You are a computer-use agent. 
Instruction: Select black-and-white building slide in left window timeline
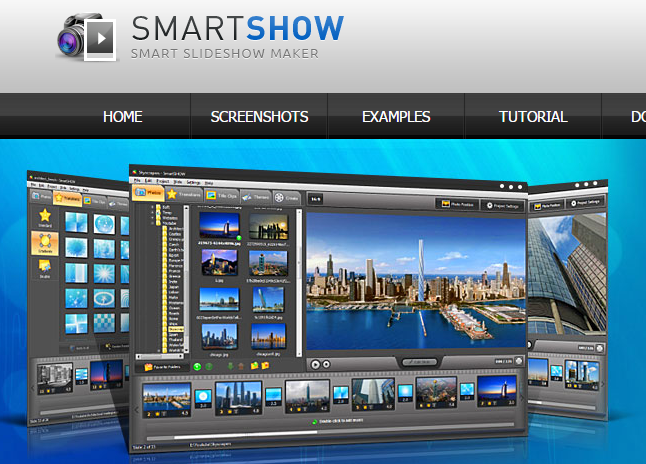(x=55, y=378)
